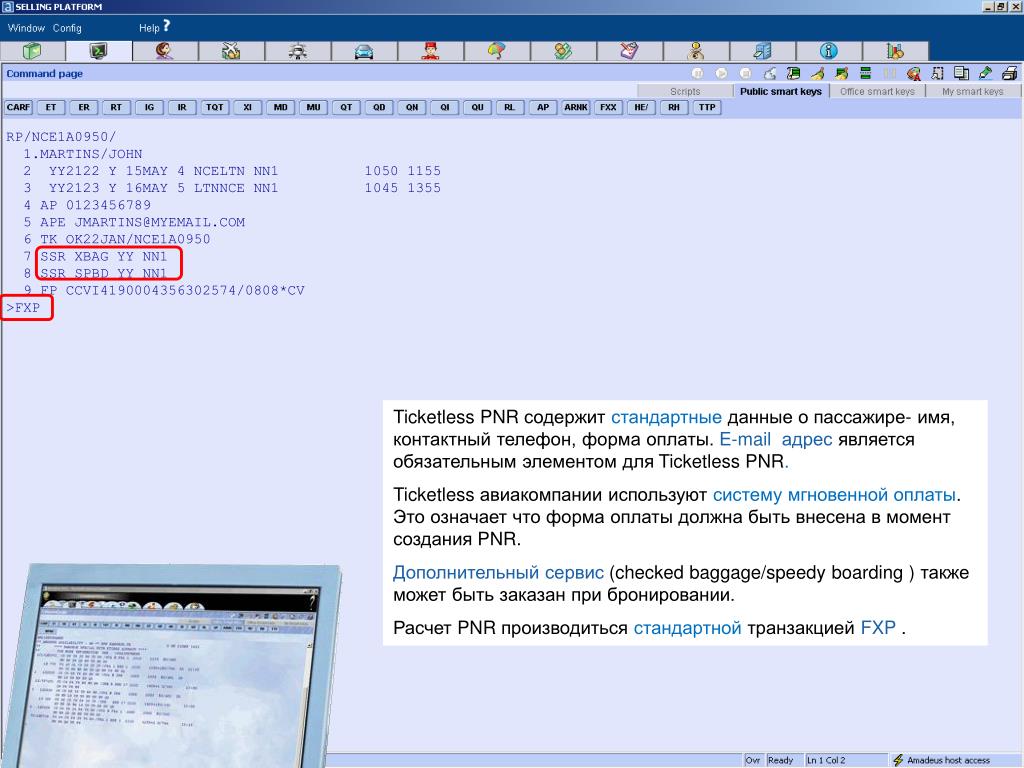Open the Window menu
Viewport: 1024px width, 768px height.
[x=26, y=28]
